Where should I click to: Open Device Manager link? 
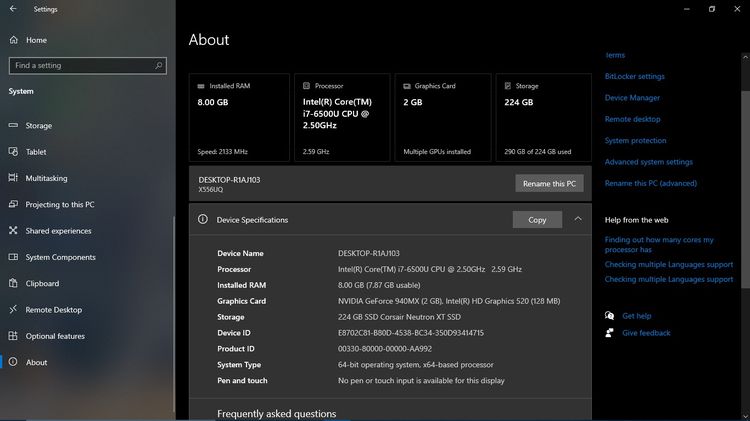tap(632, 98)
